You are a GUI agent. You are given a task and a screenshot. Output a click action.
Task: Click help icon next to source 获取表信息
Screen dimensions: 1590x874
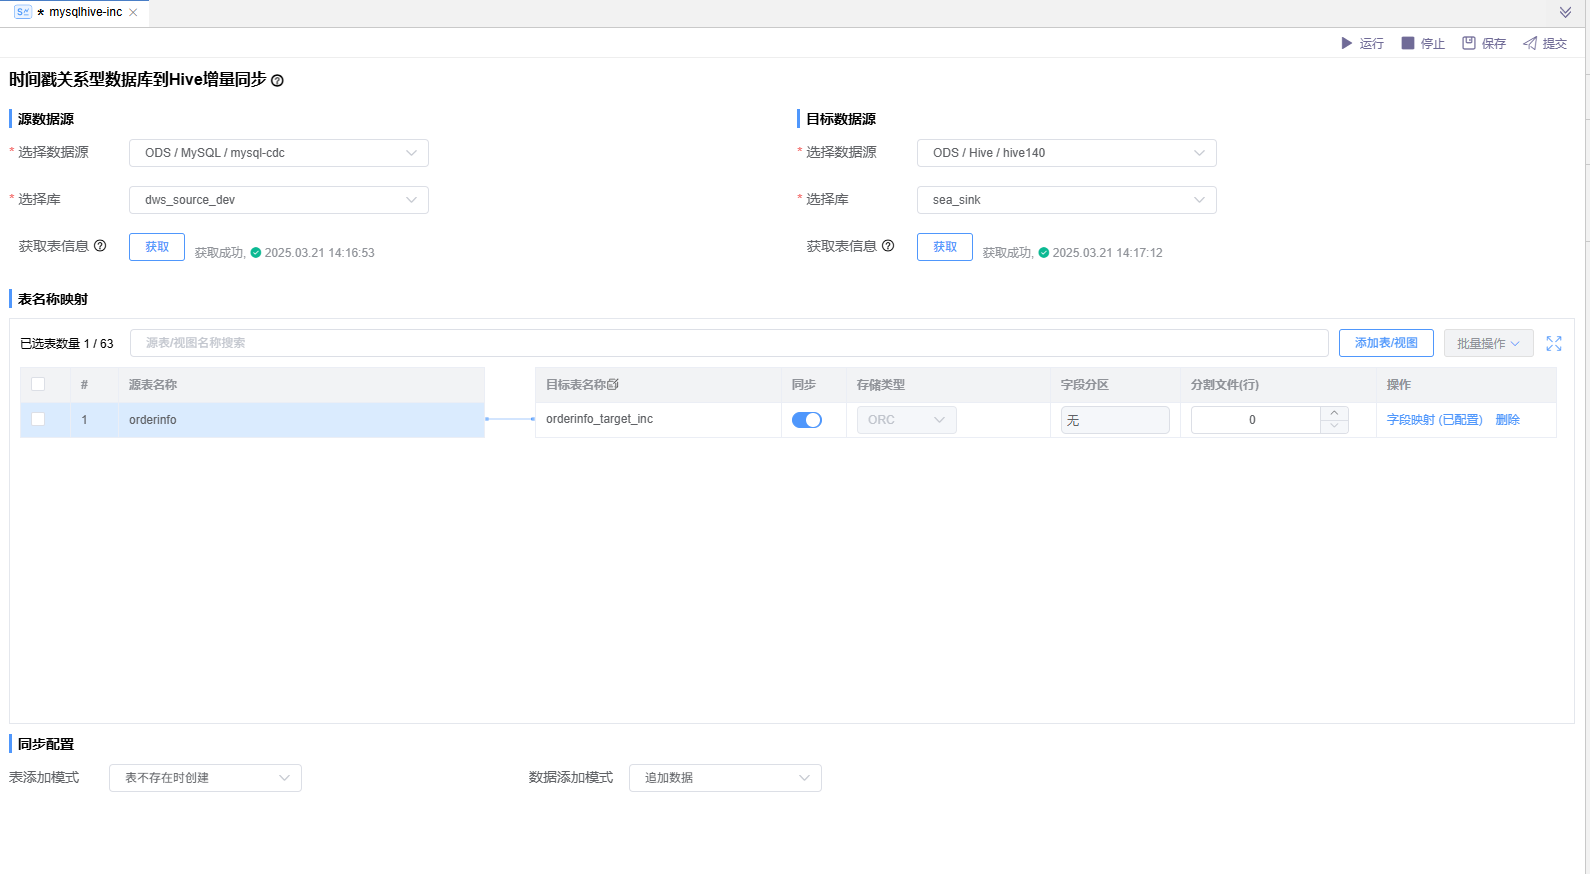[100, 246]
